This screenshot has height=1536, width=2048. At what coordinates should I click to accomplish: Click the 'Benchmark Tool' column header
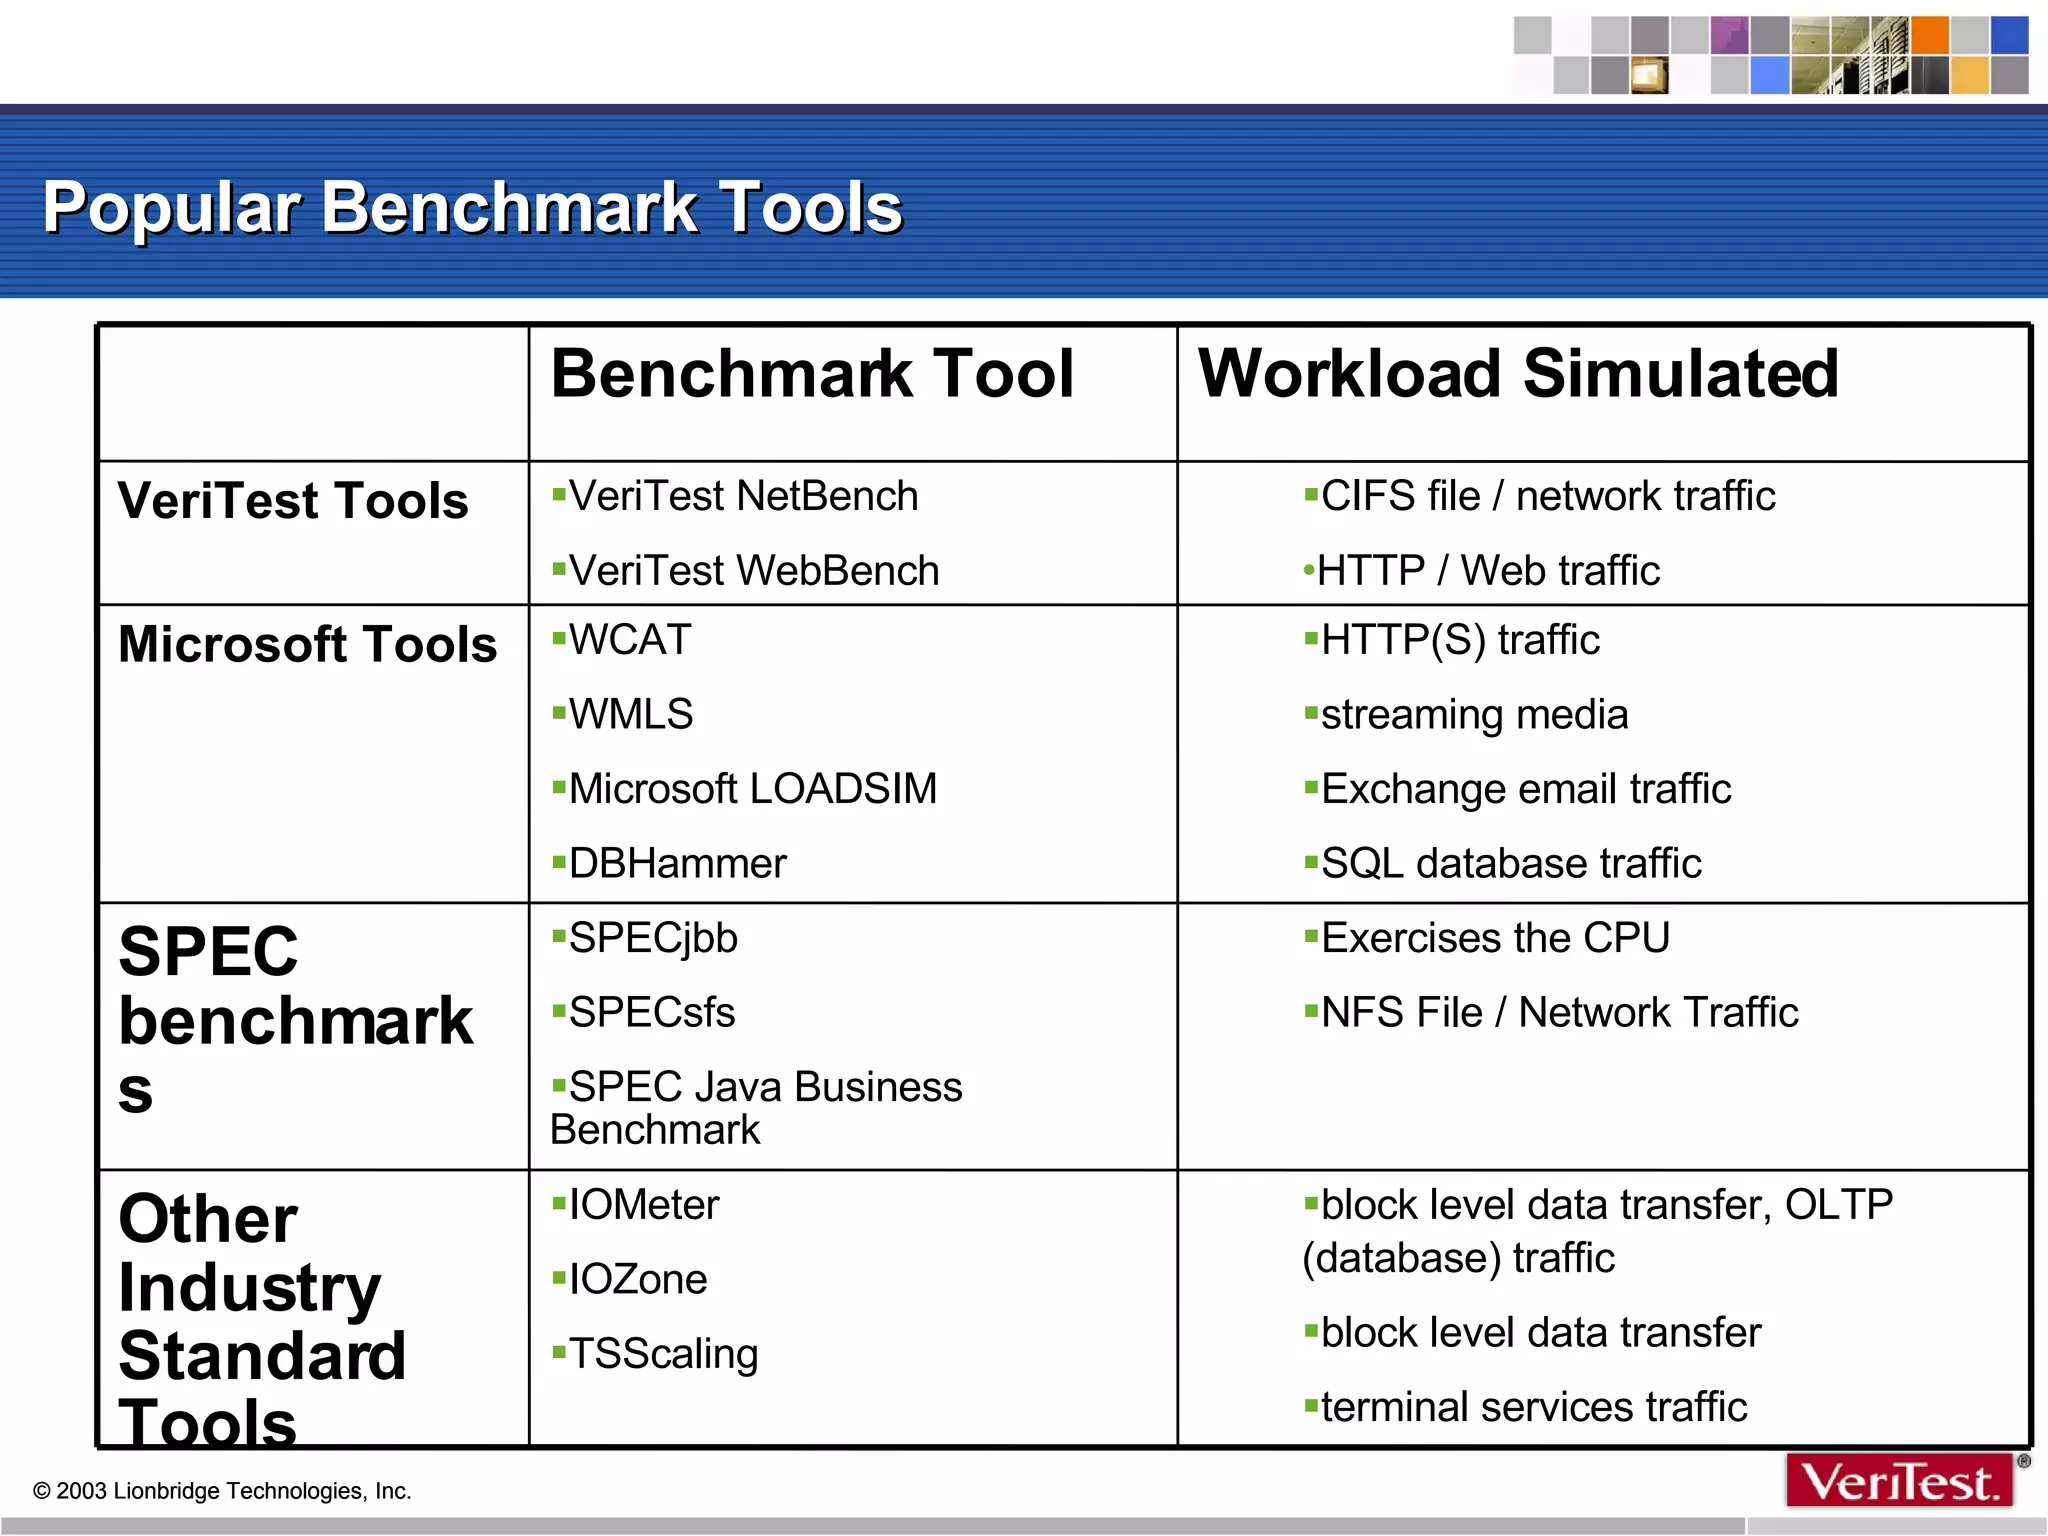coord(812,374)
